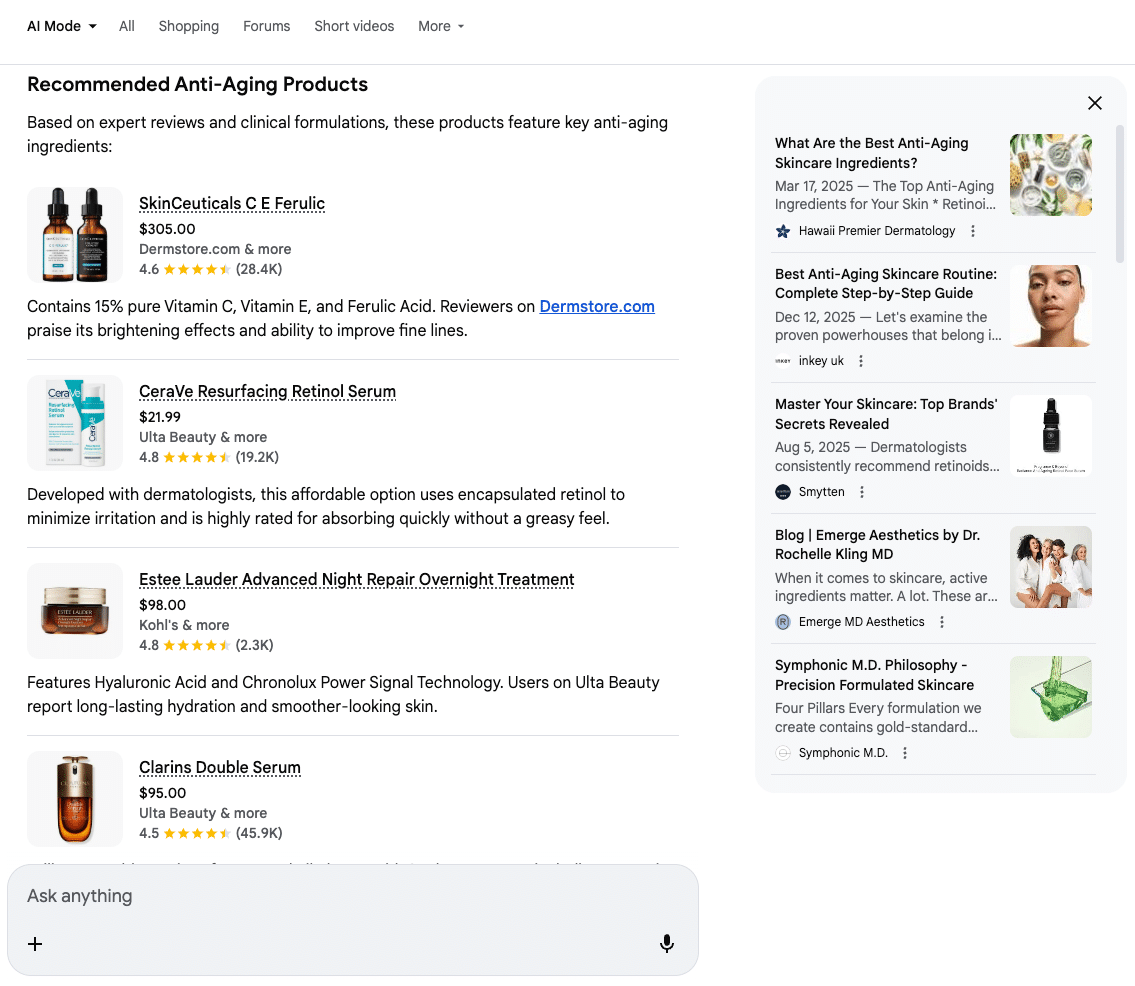Click the sources panel scrollbar
This screenshot has height=986, width=1135.
(1119, 194)
